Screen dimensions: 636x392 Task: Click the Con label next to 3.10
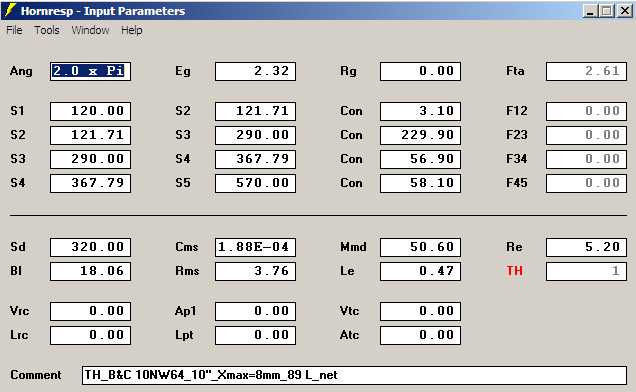point(351,111)
